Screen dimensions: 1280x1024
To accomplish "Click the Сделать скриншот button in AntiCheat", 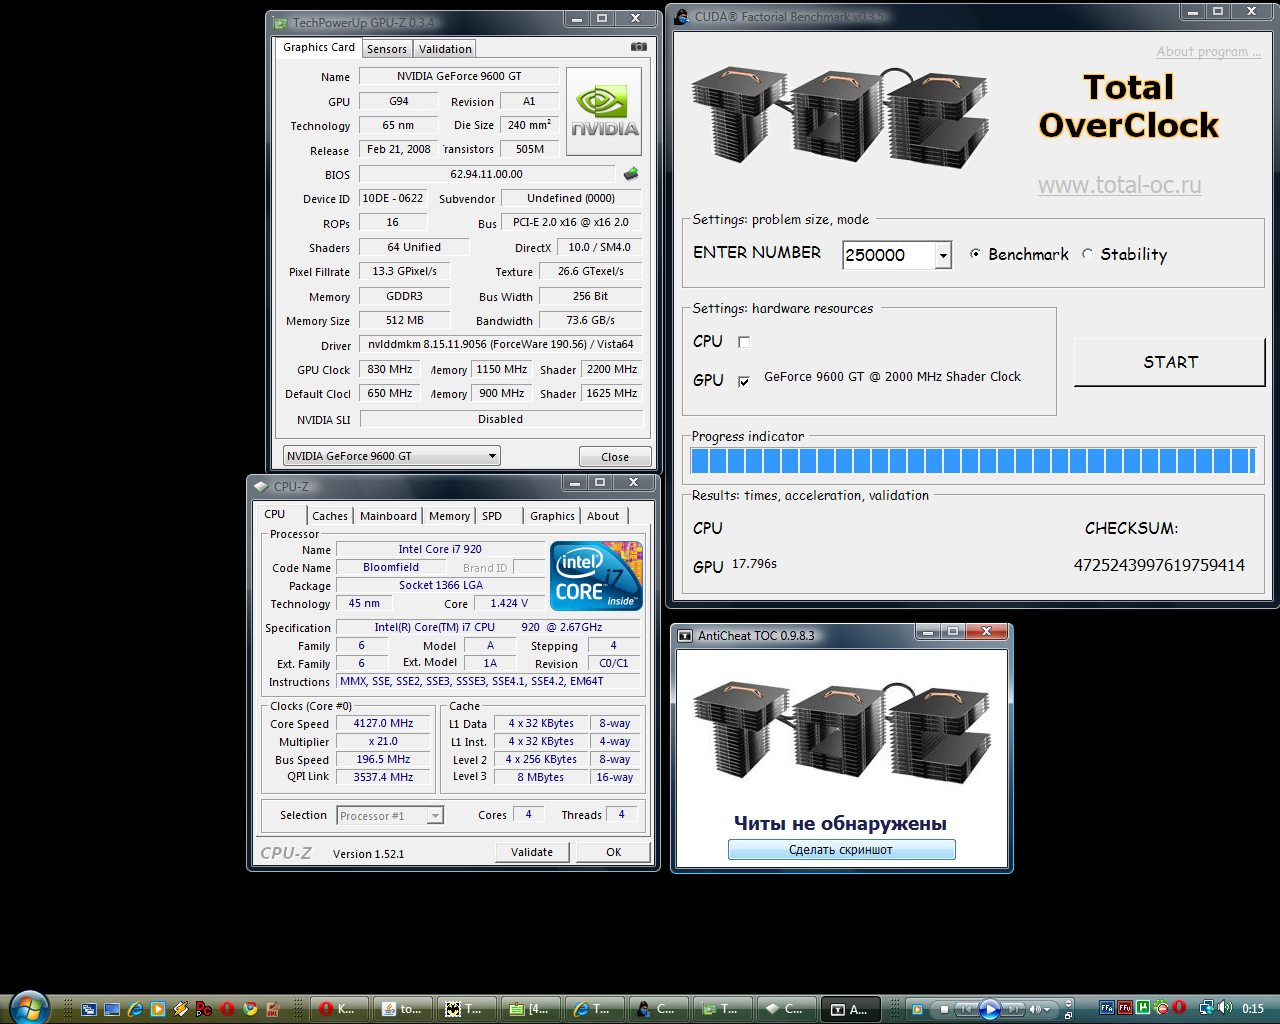I will click(x=841, y=850).
